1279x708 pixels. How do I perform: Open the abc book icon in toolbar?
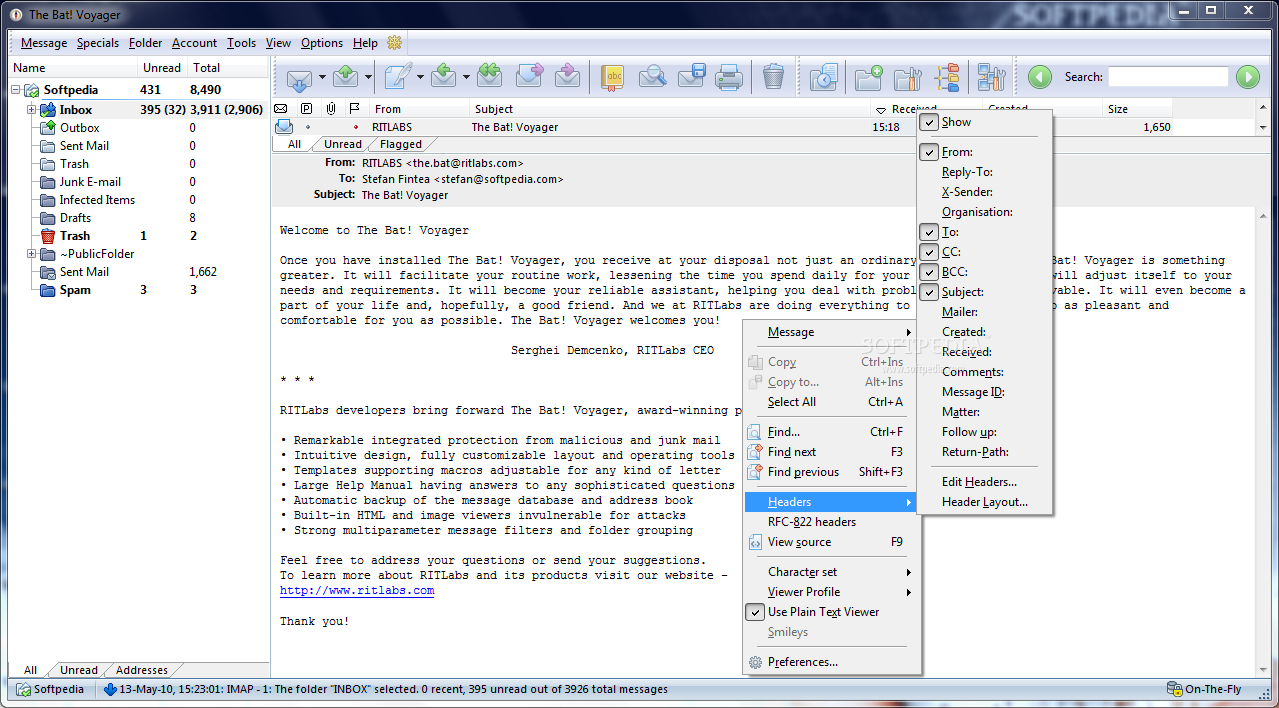click(613, 77)
